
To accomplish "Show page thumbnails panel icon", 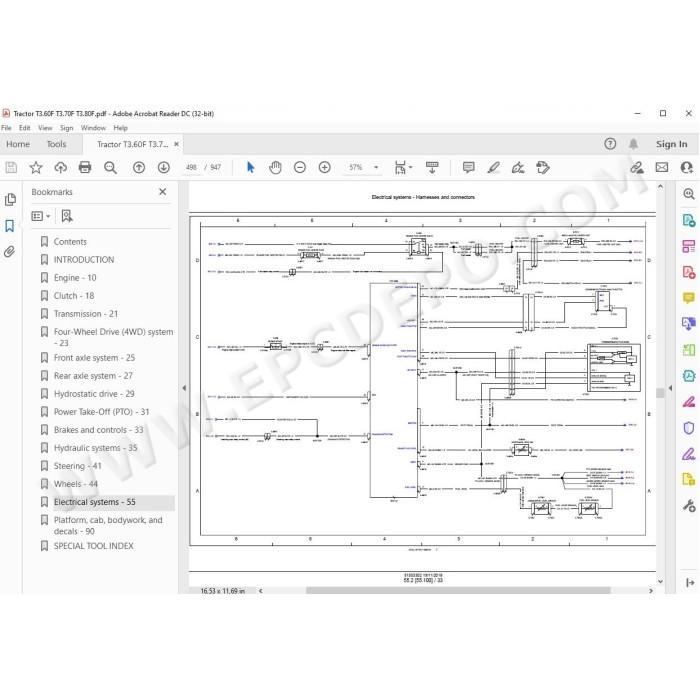I will (x=10, y=200).
